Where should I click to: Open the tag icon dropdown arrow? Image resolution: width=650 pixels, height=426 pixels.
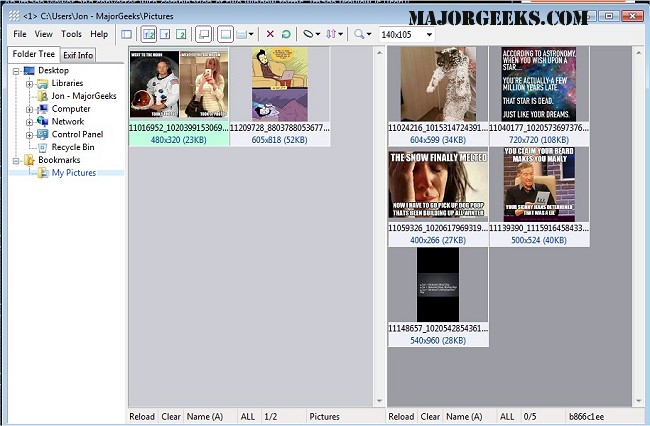318,34
